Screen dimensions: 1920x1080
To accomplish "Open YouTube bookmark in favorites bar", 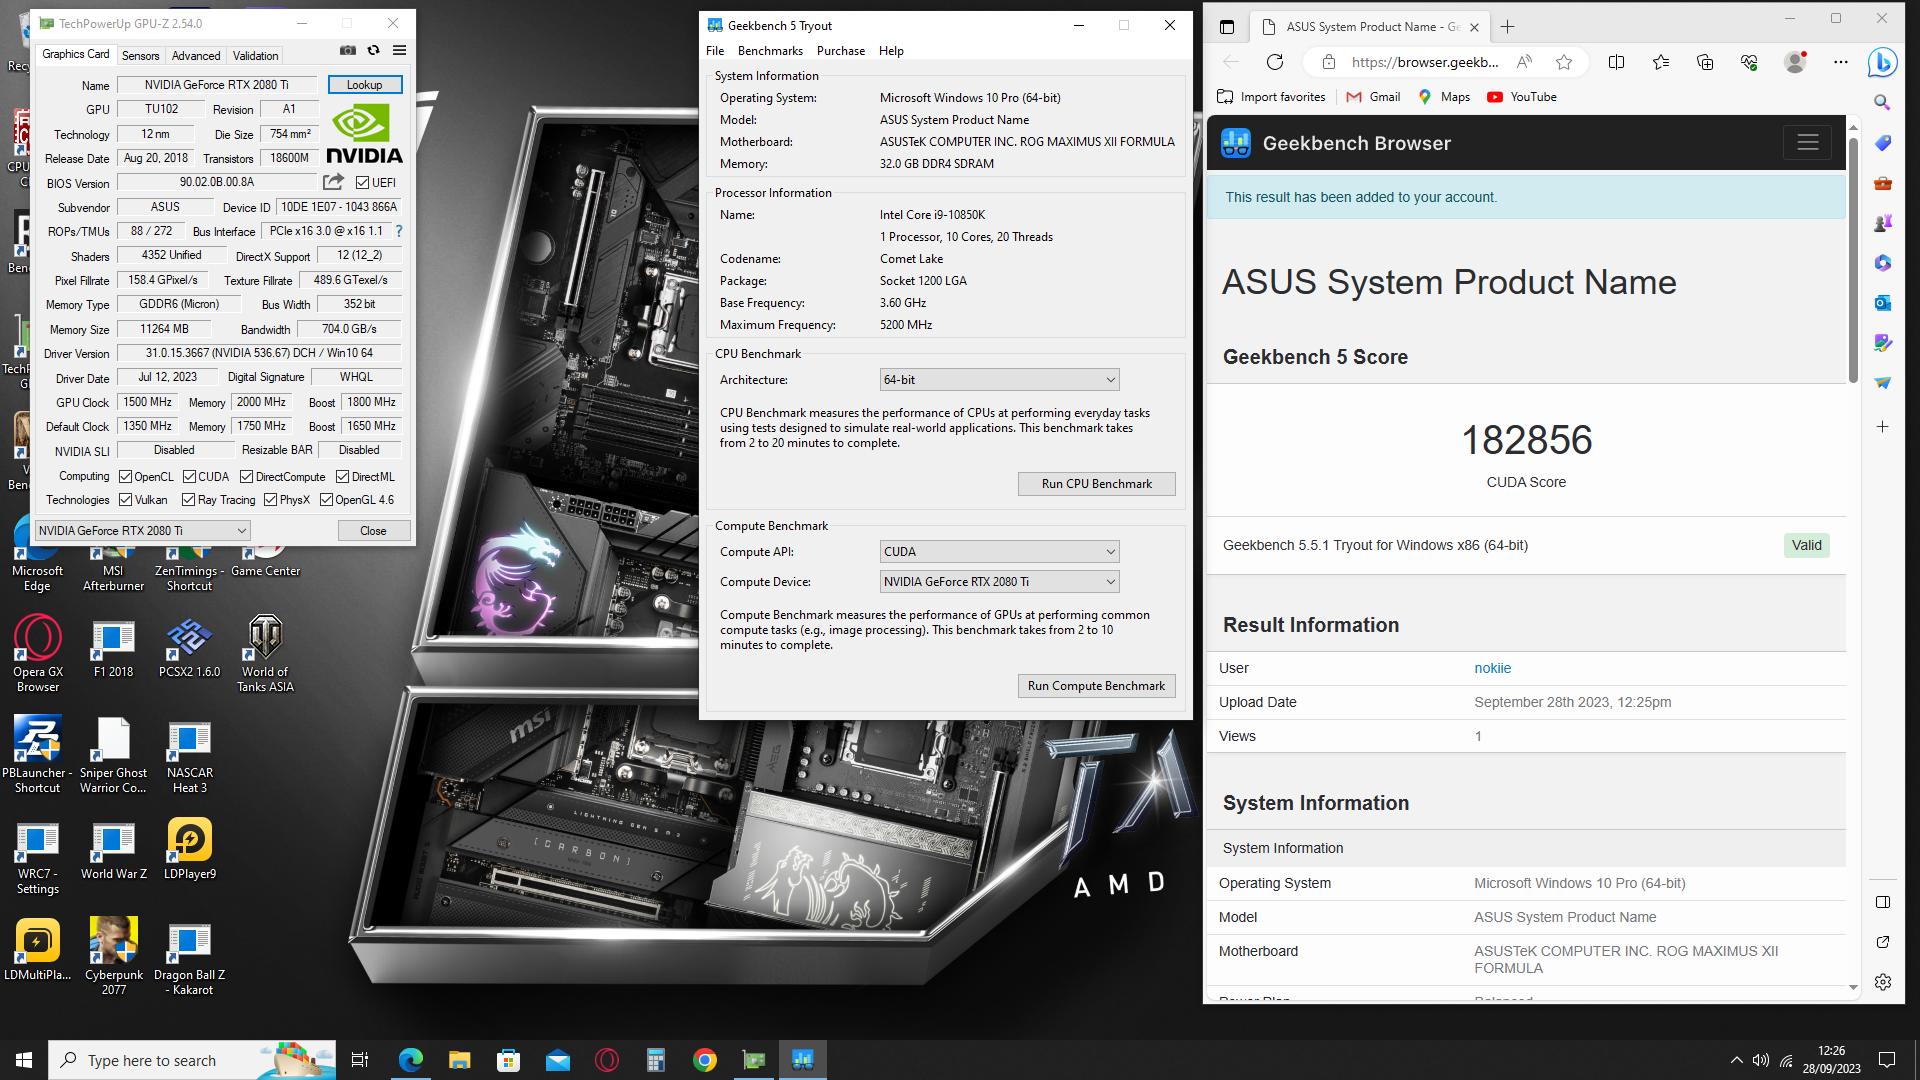I will (1522, 97).
